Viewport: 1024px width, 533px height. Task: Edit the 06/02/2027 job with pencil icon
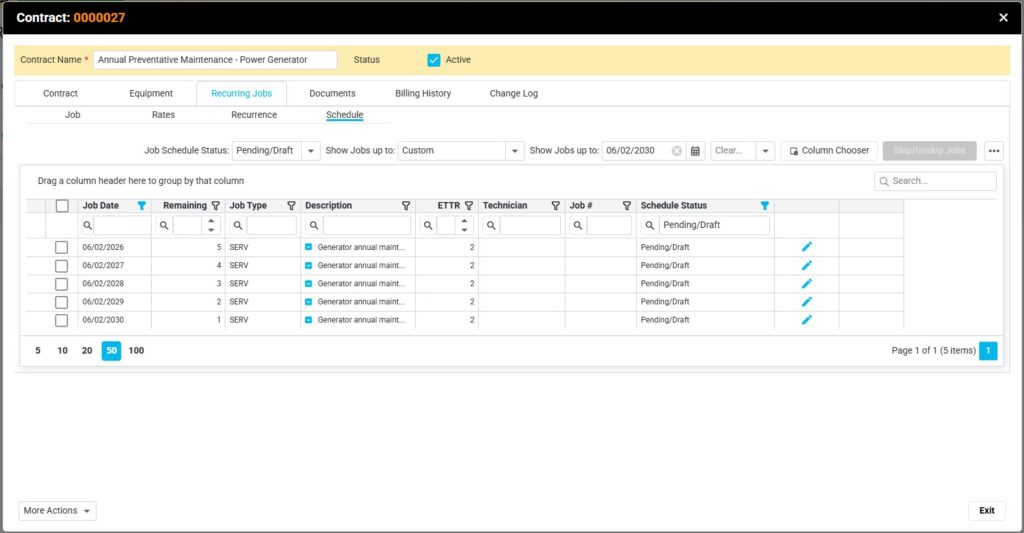coord(807,265)
